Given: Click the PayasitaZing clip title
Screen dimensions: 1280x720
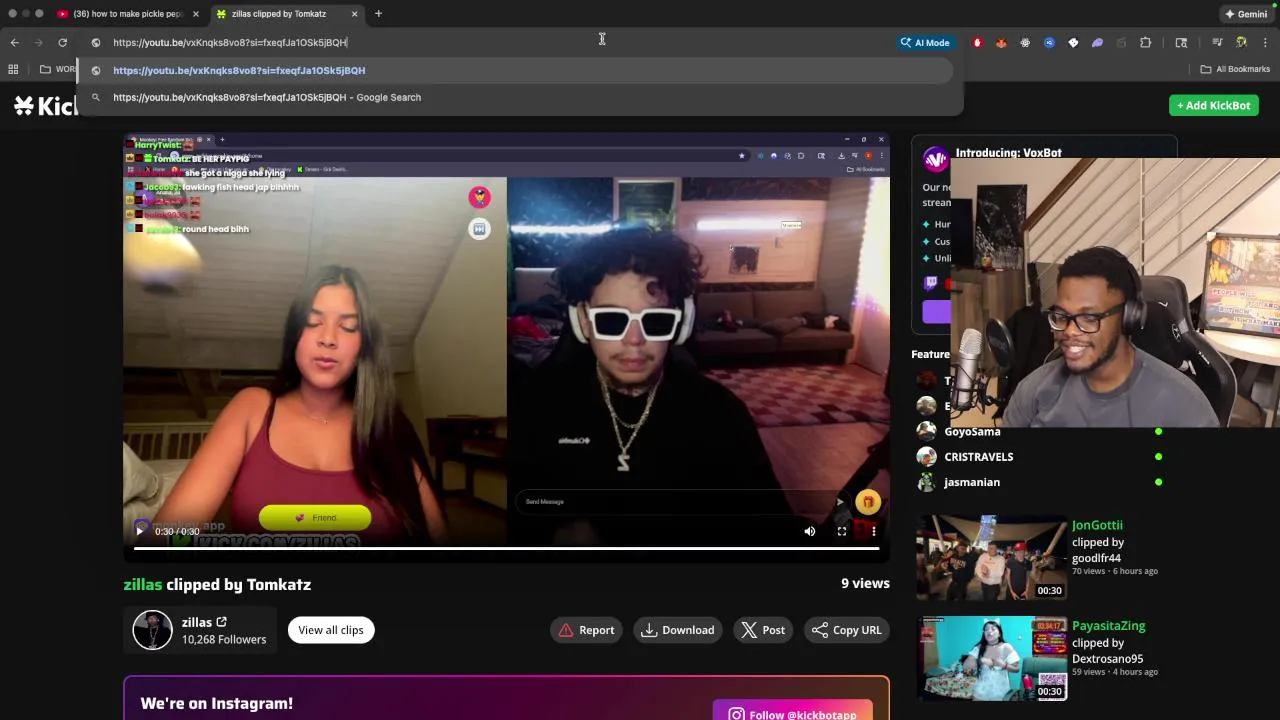Looking at the screenshot, I should [x=1108, y=626].
